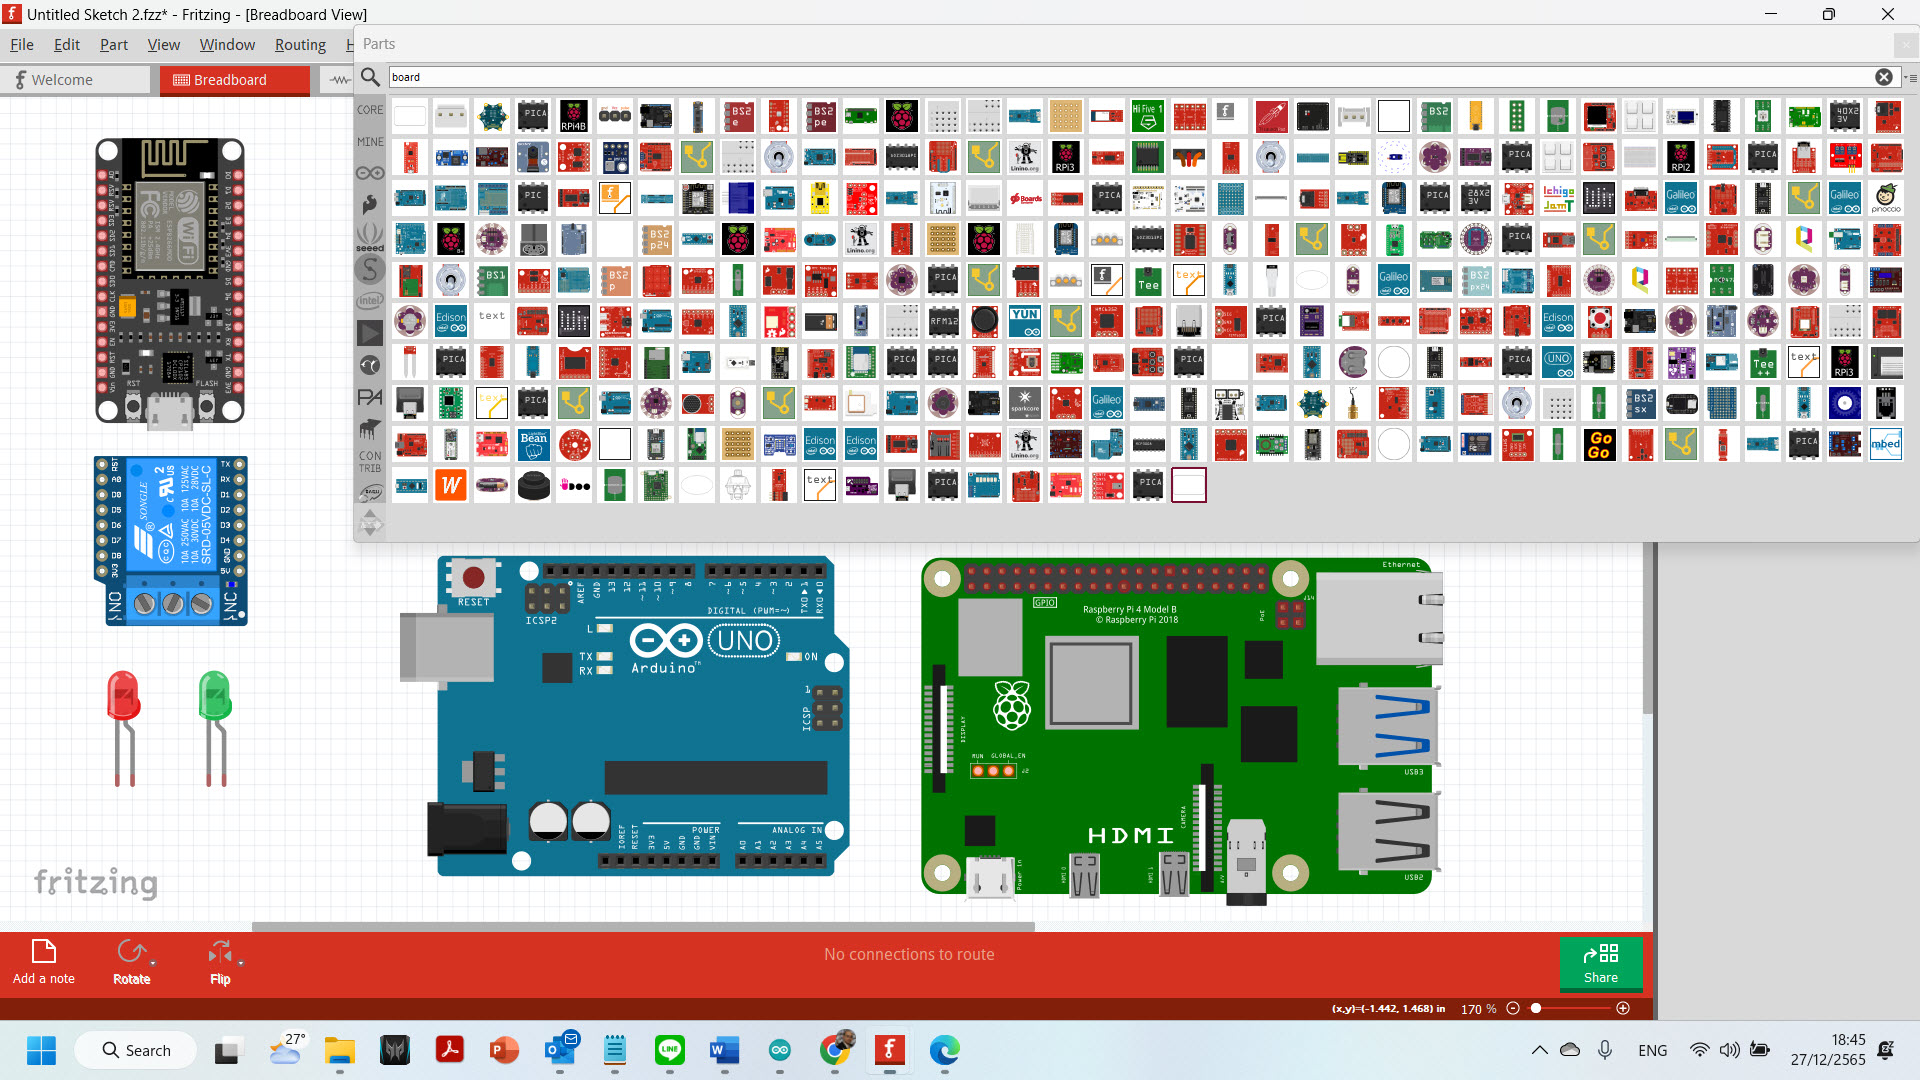This screenshot has width=1920, height=1080.
Task: Select the mbed part icon
Action: [1886, 444]
